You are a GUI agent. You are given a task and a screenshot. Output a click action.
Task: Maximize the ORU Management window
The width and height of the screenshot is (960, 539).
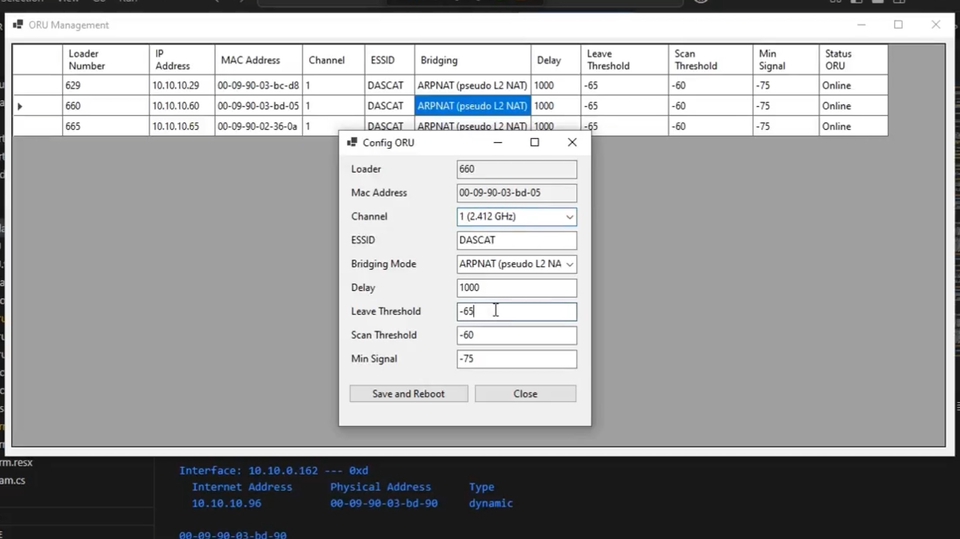point(898,24)
